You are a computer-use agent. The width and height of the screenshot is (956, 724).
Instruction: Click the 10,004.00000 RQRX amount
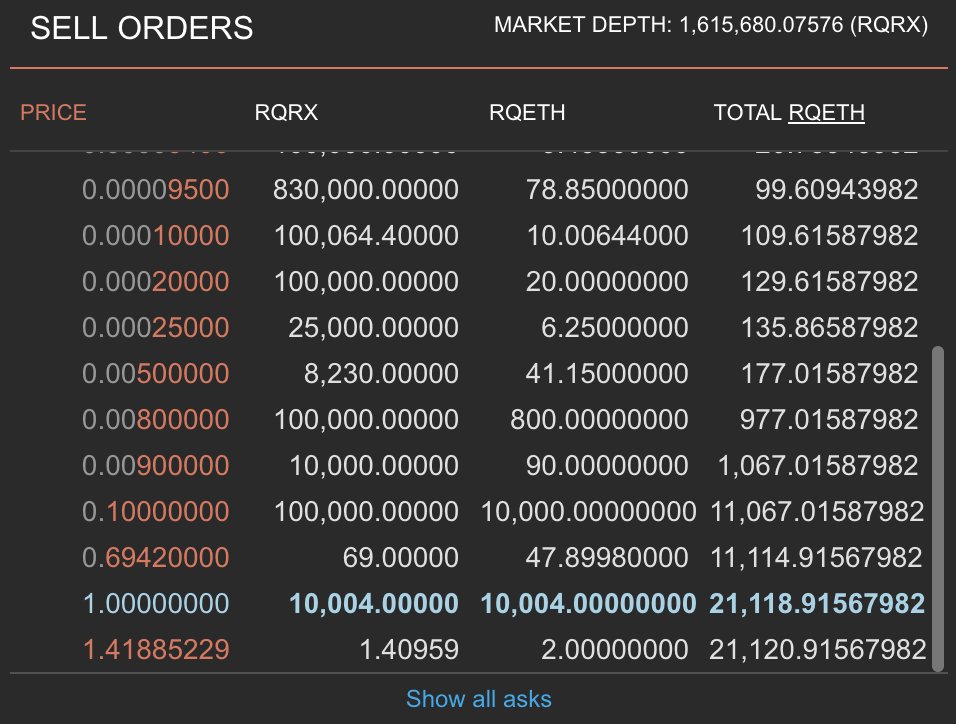374,603
